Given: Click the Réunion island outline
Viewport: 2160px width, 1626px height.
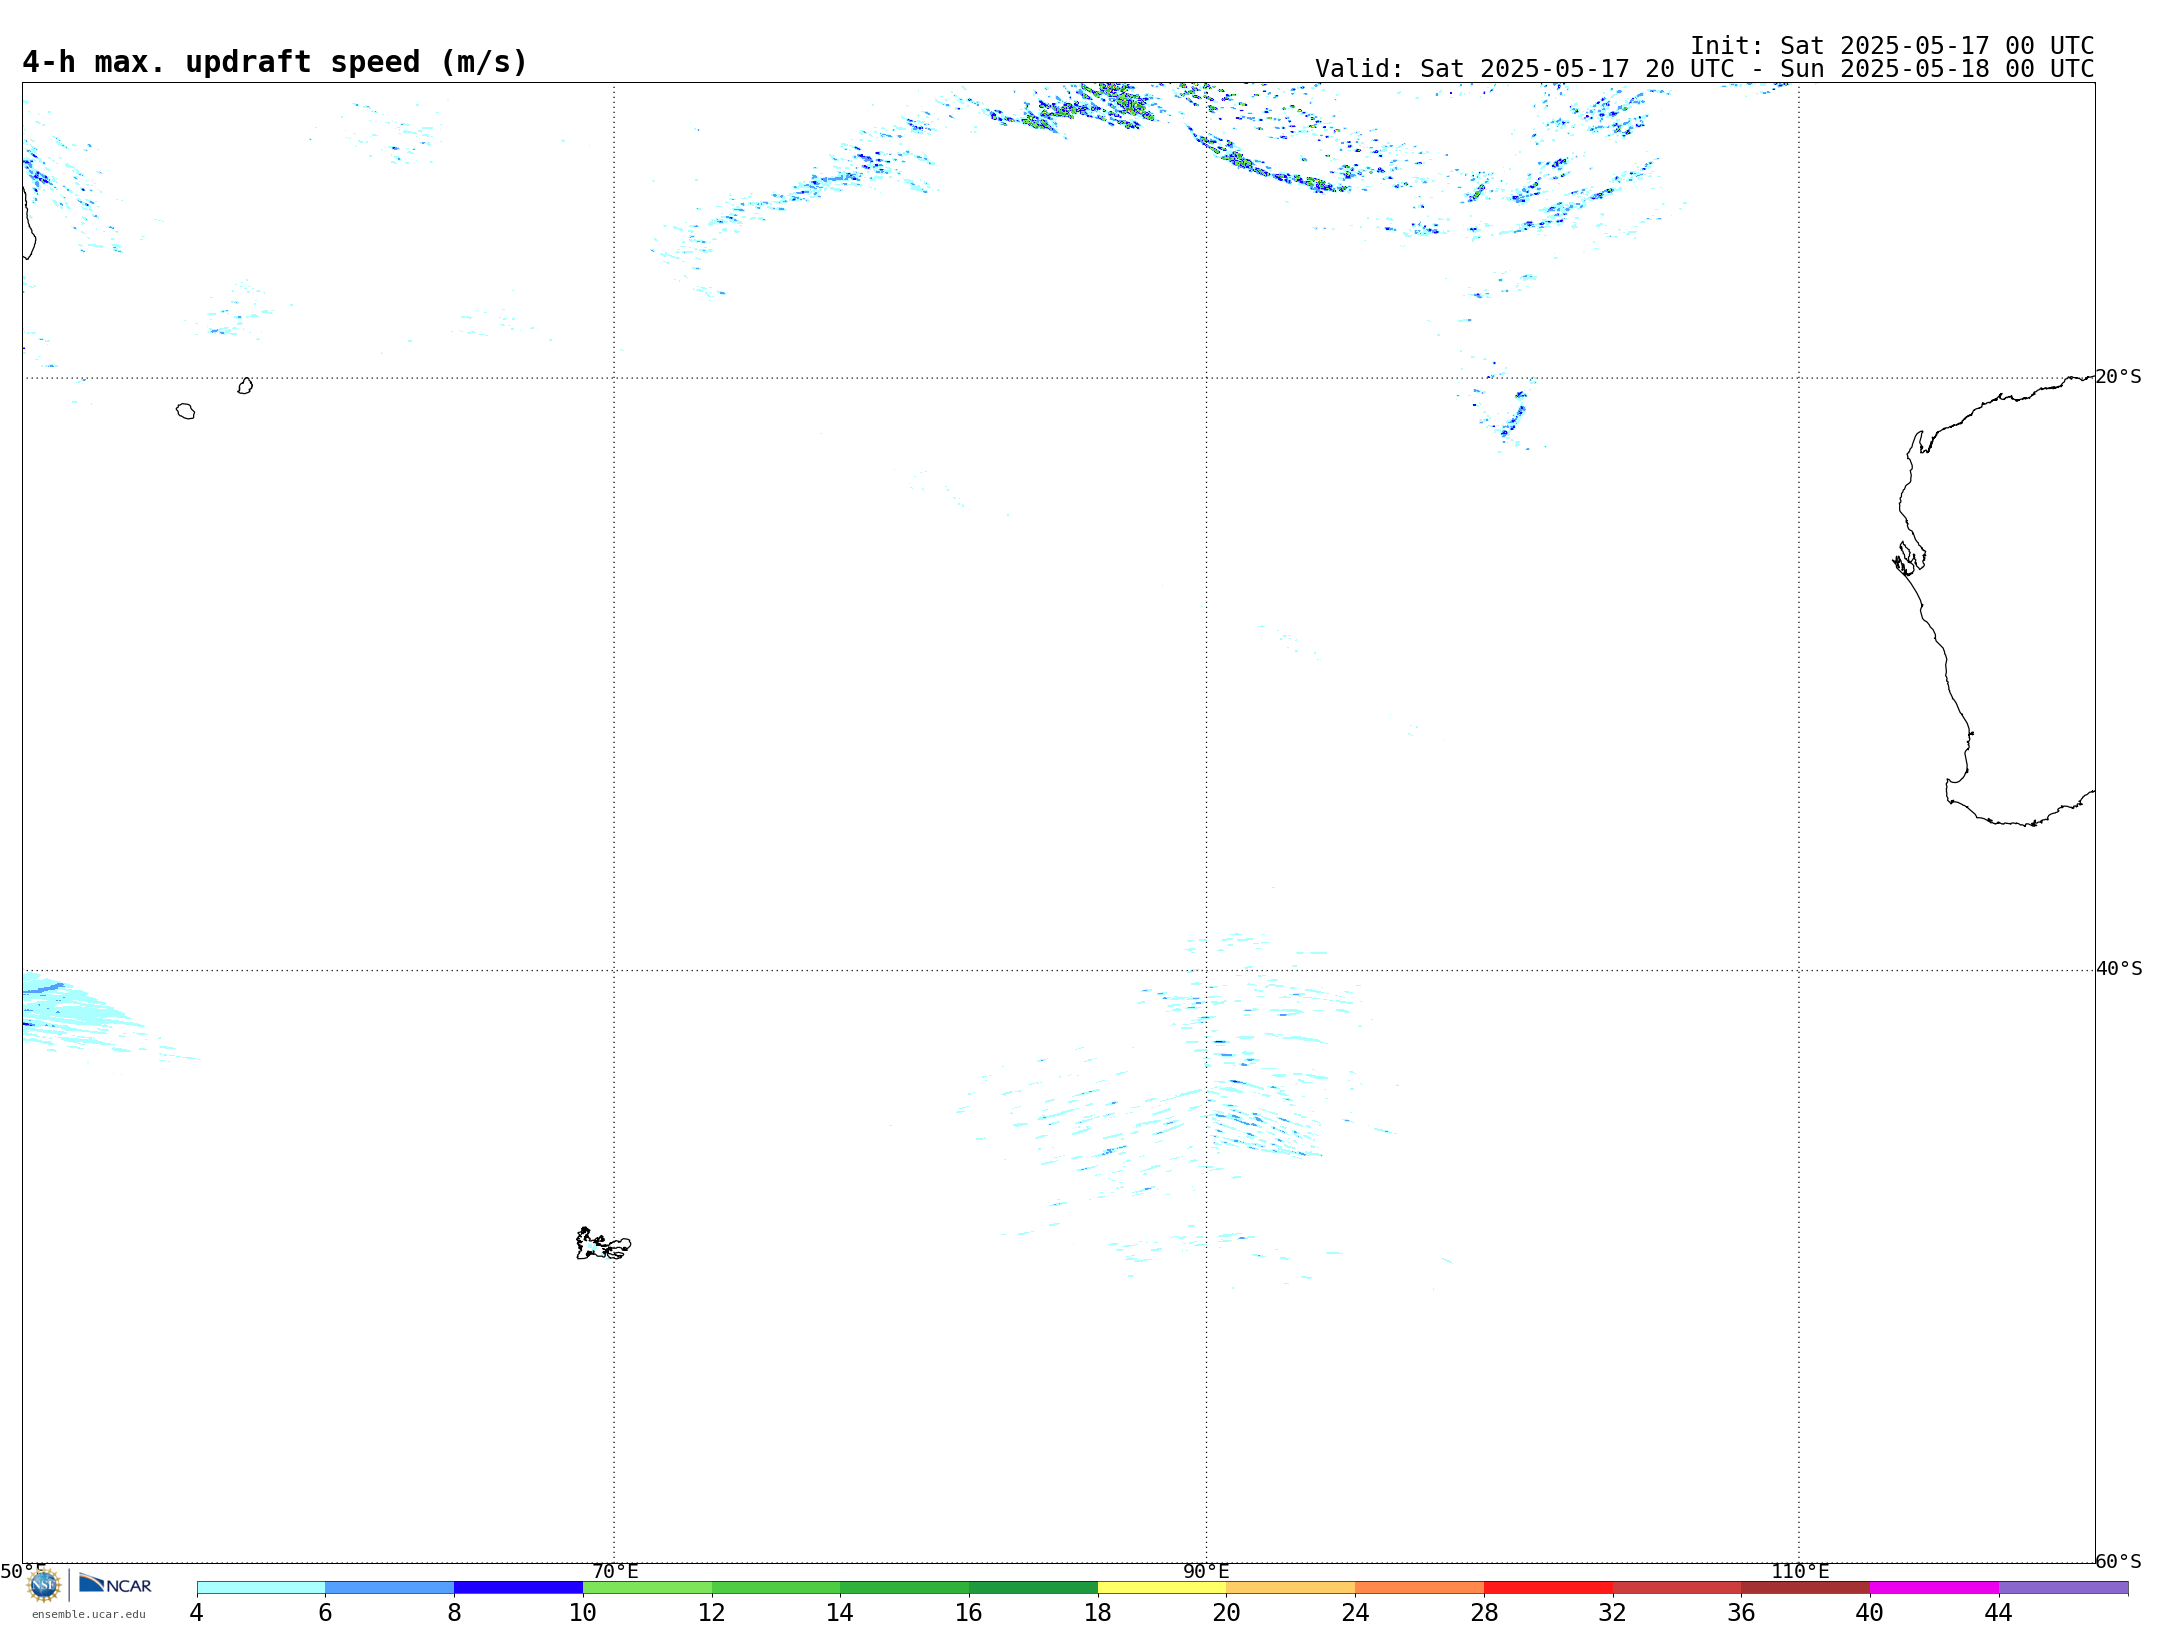Looking at the screenshot, I should (x=185, y=411).
